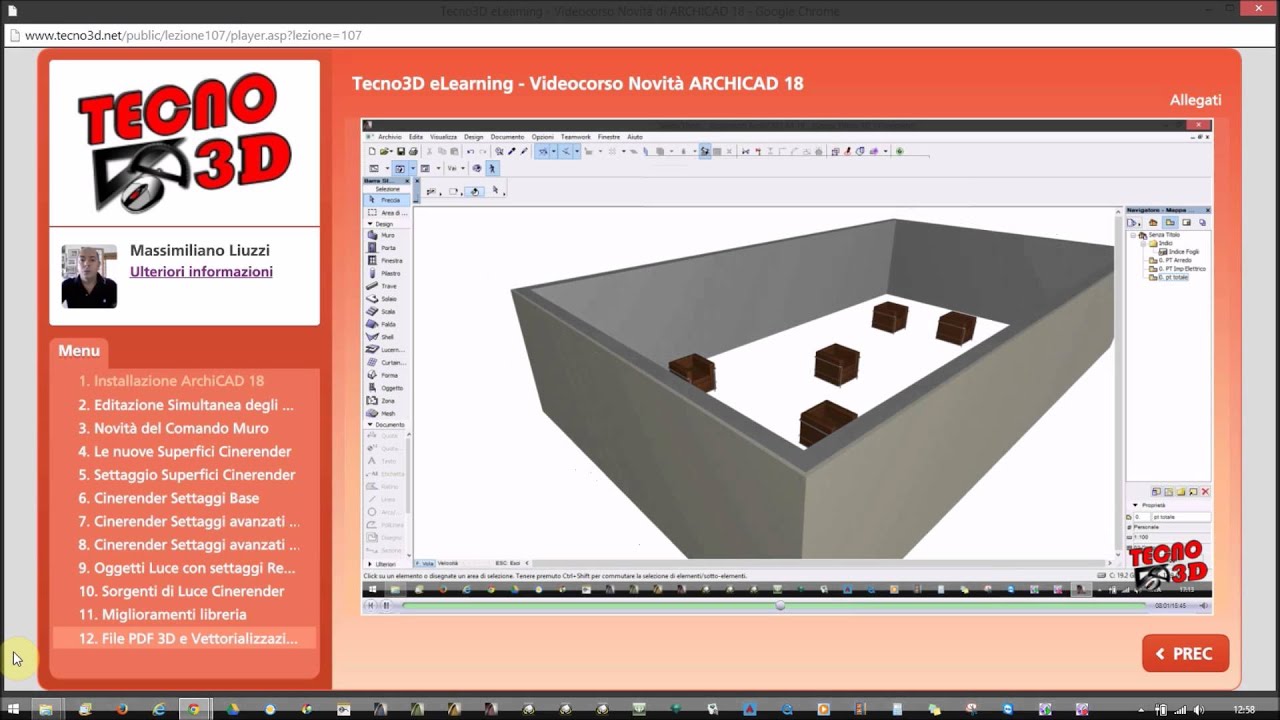Select the Area di selezione marquee tool
Viewport: 1280px width, 720px height.
tap(385, 213)
